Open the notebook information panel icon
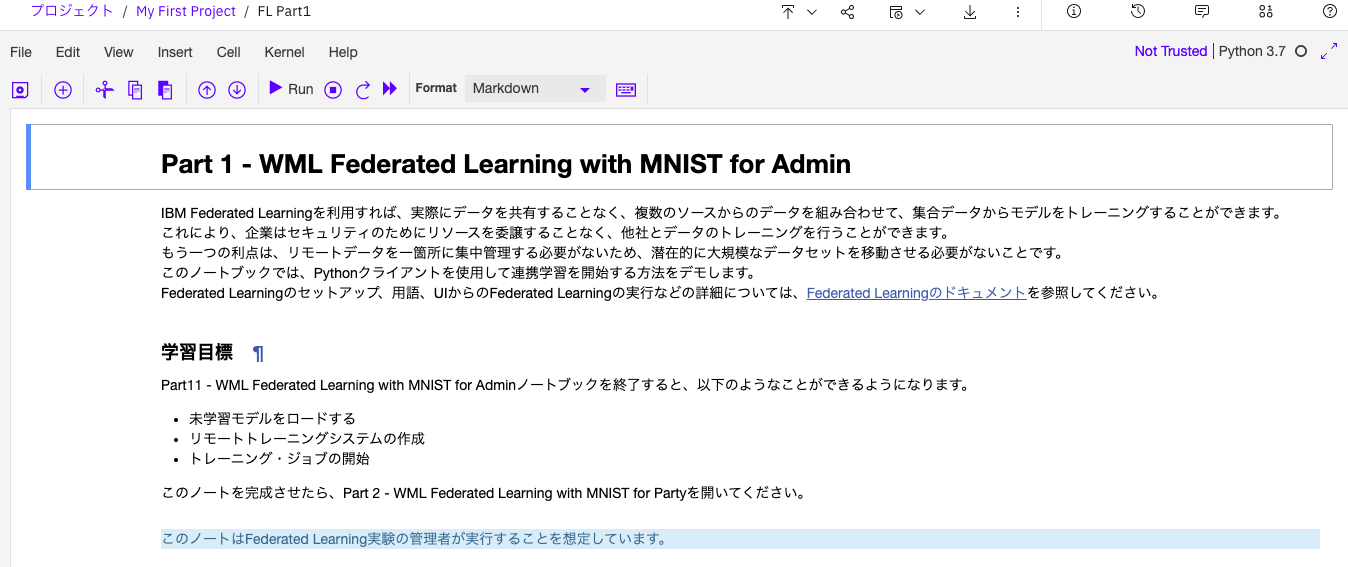 click(1074, 12)
